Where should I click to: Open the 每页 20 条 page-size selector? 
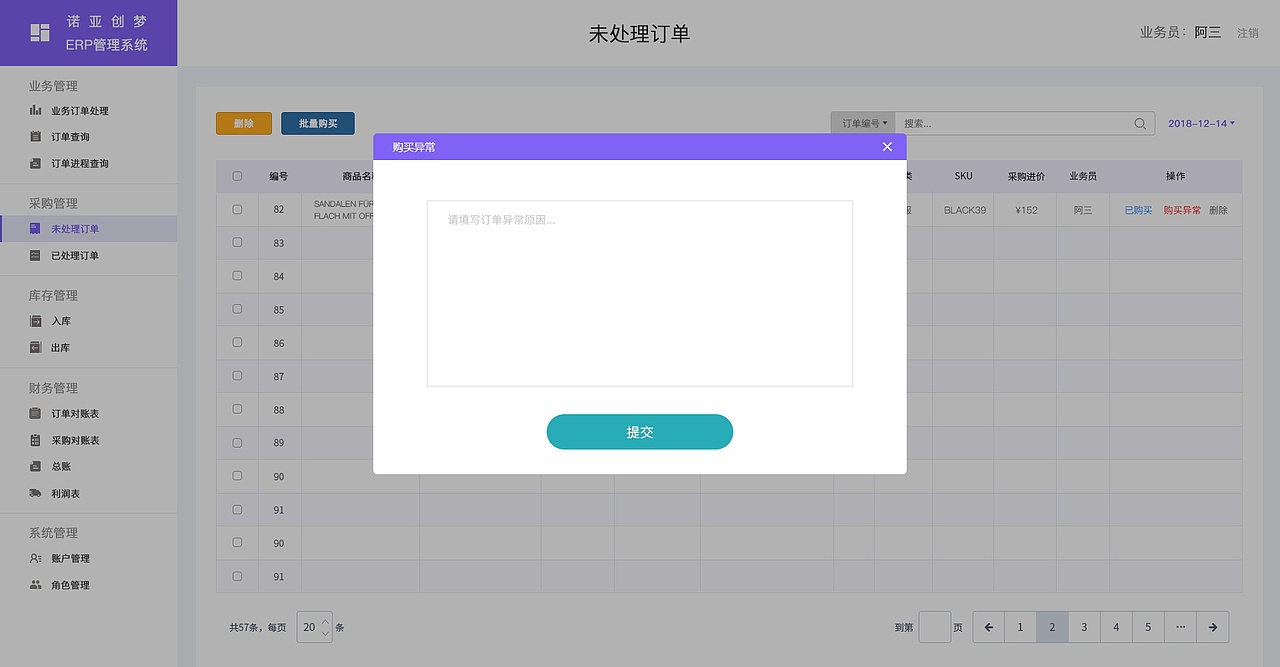(x=313, y=627)
